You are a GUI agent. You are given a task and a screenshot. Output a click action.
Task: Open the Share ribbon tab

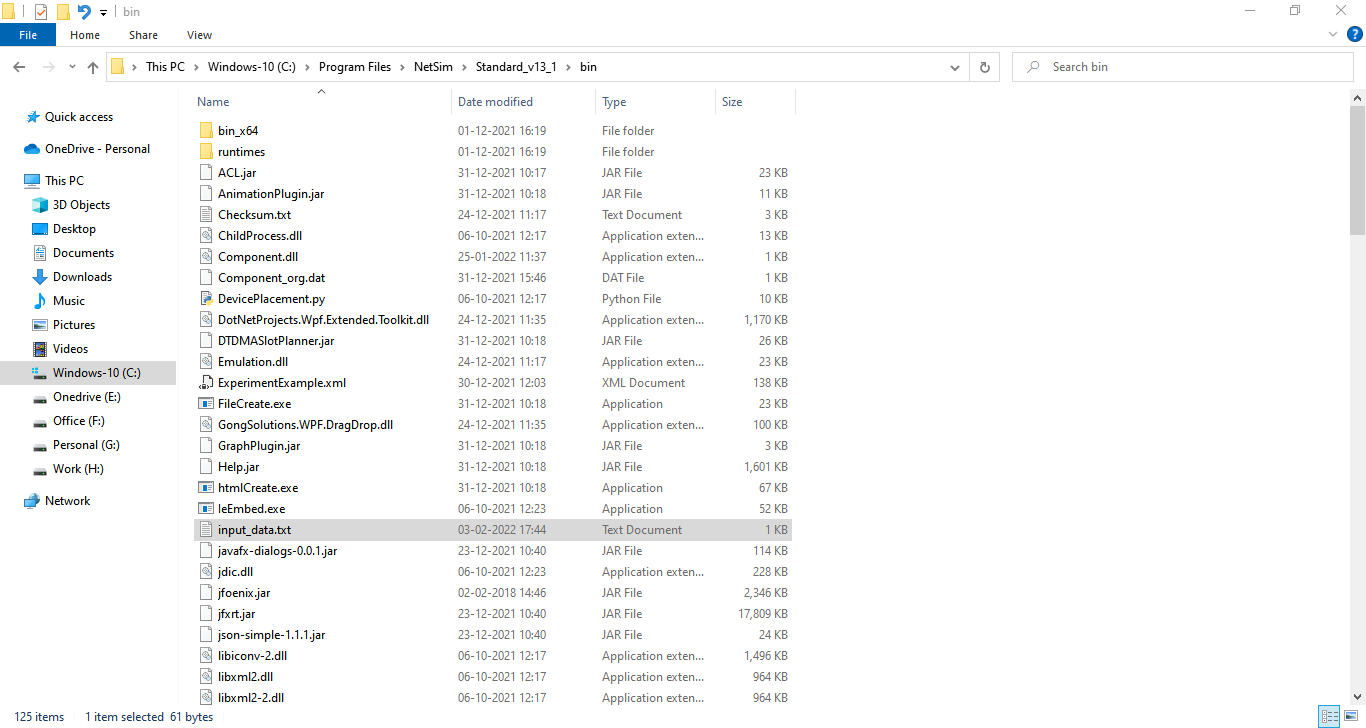coord(143,35)
